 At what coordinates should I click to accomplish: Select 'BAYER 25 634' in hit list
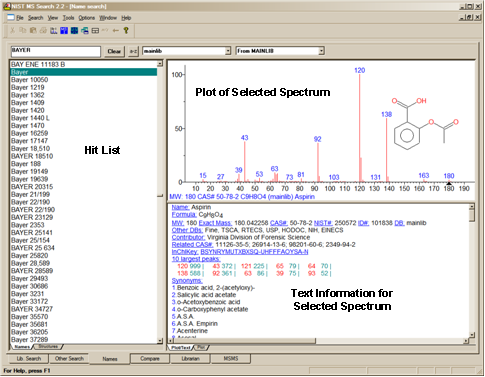pyautogui.click(x=83, y=248)
